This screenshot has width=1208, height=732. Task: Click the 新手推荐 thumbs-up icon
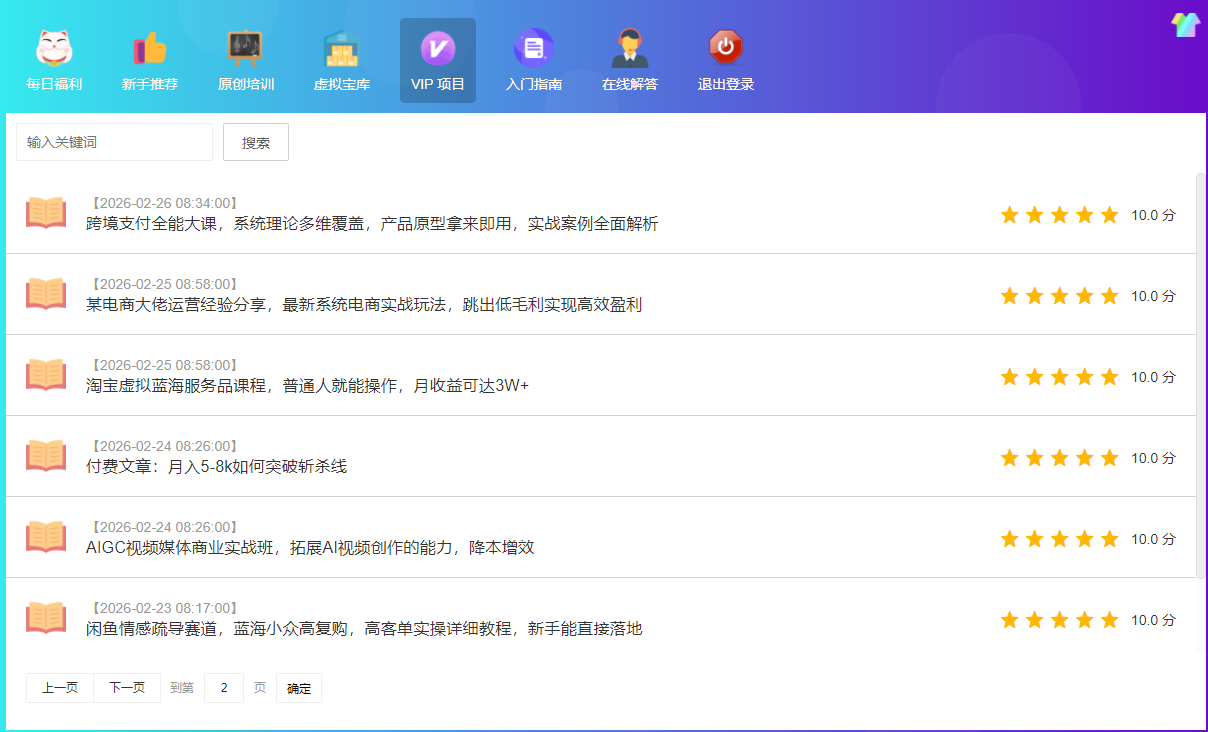pos(150,49)
